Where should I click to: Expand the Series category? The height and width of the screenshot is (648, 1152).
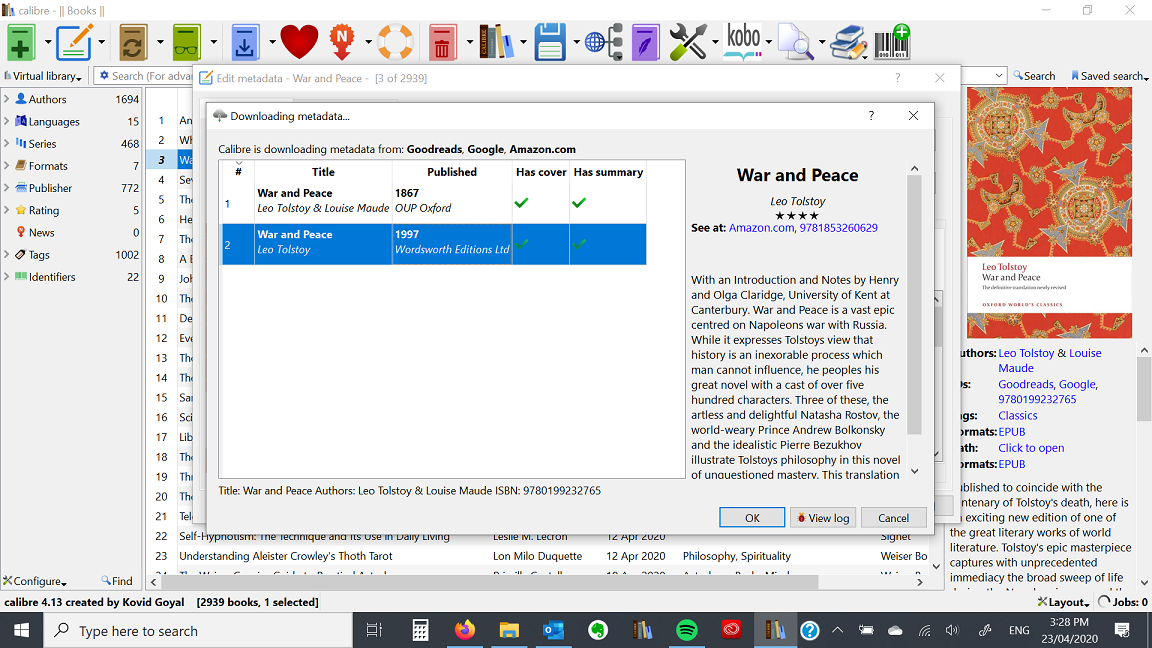click(7, 143)
